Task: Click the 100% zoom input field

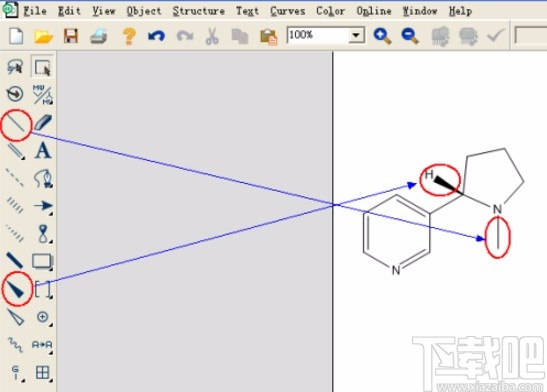Action: 318,35
